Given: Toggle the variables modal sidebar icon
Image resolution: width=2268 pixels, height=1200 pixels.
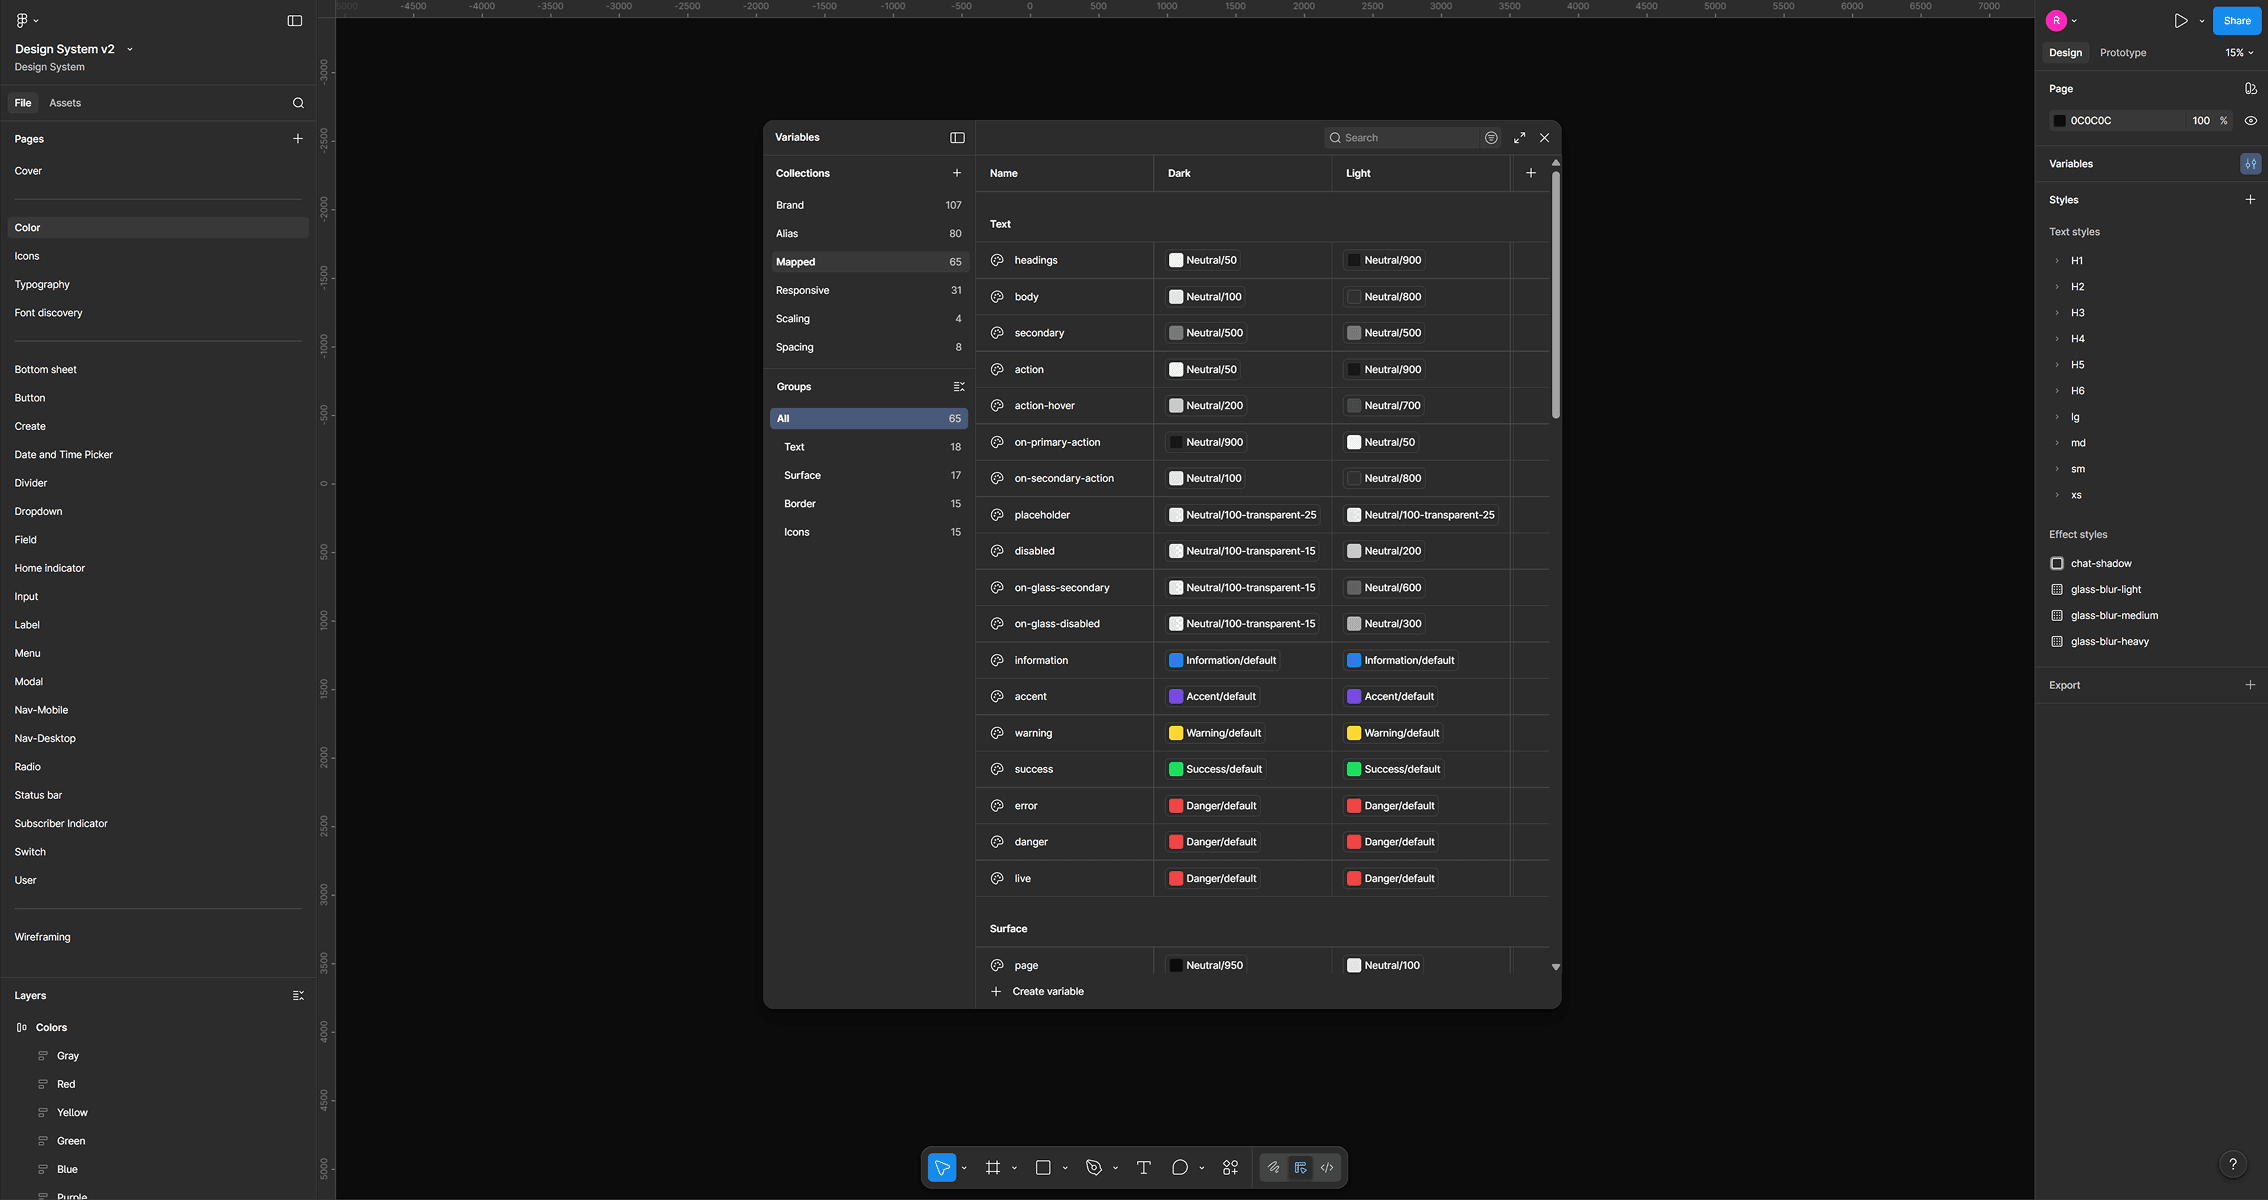Looking at the screenshot, I should (957, 137).
